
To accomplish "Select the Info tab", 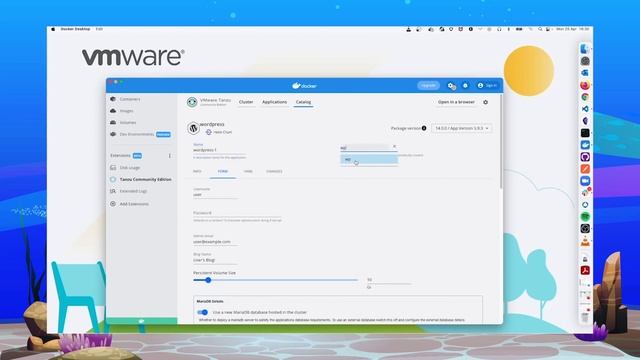I will (197, 171).
